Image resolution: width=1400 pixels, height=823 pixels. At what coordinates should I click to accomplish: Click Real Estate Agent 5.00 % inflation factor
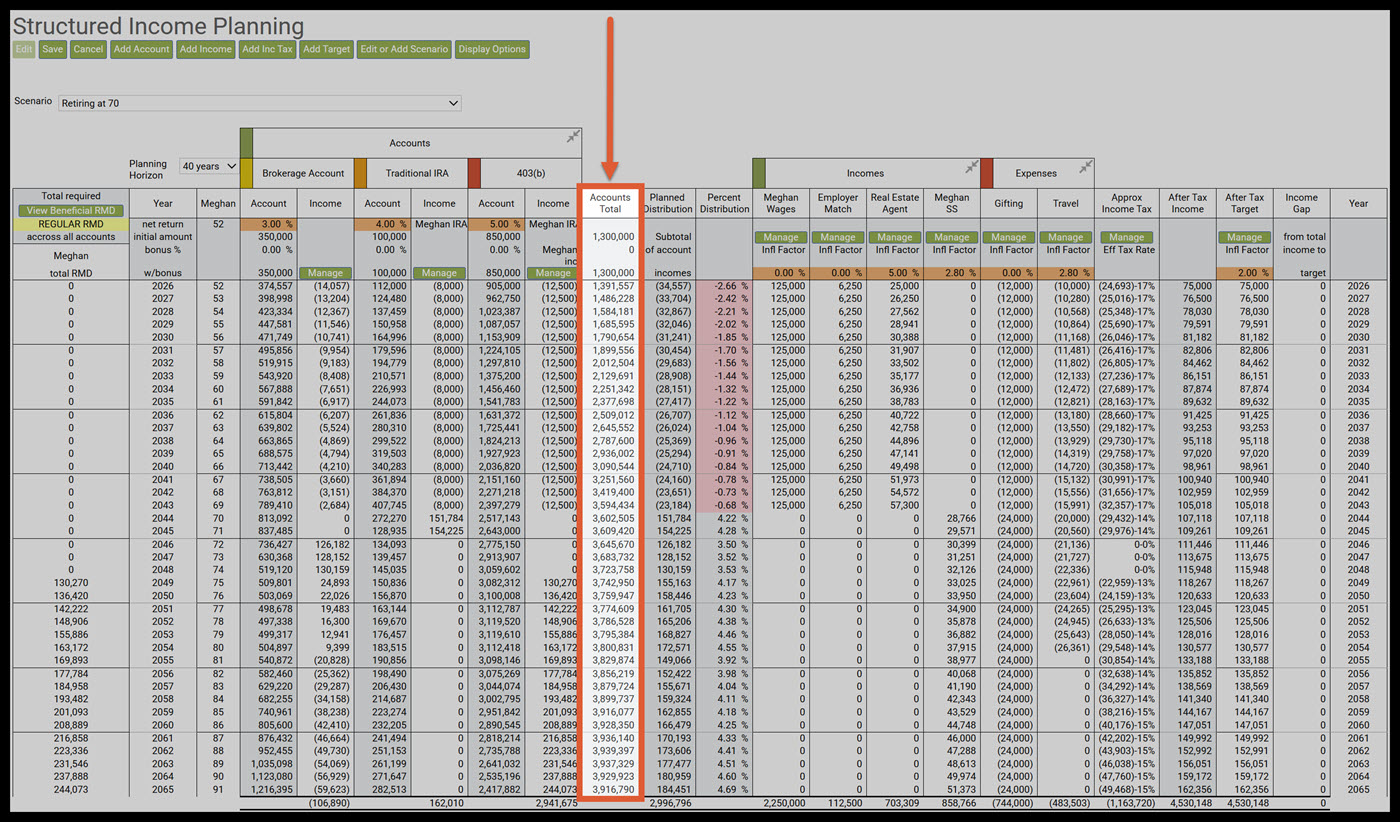(x=894, y=273)
